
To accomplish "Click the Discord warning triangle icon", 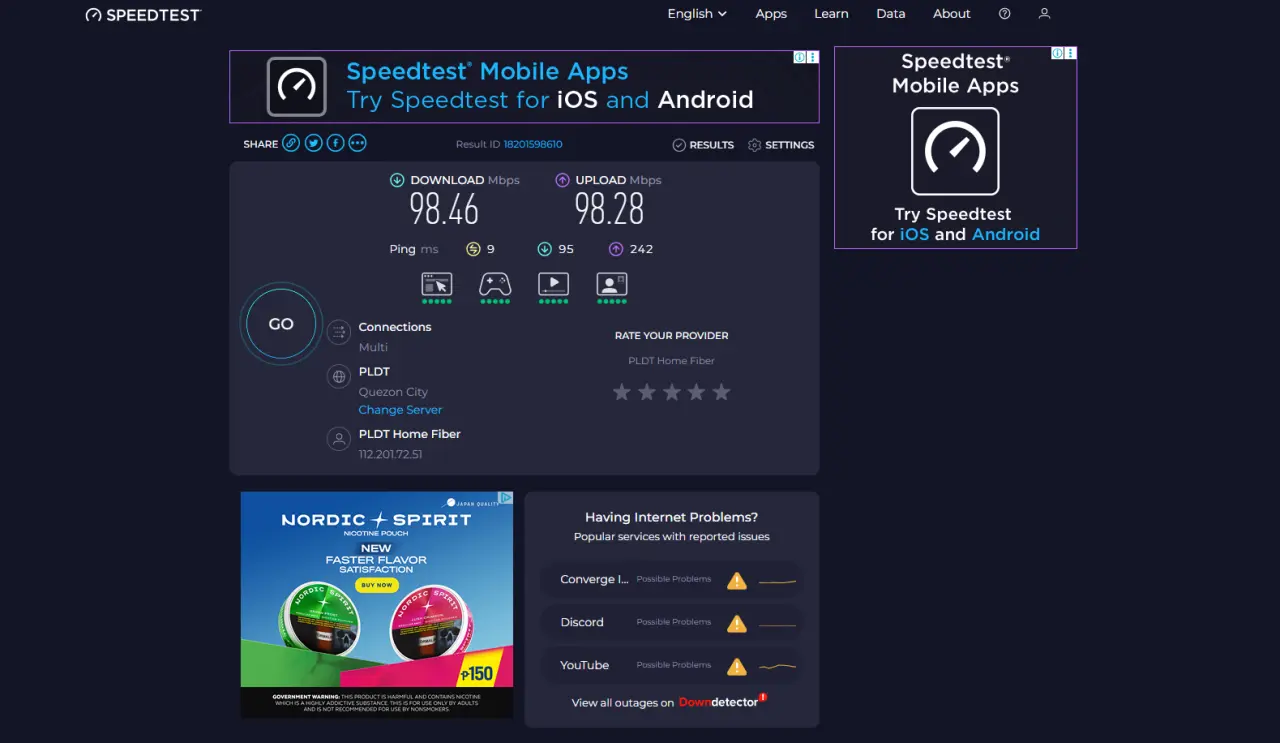I will 737,623.
